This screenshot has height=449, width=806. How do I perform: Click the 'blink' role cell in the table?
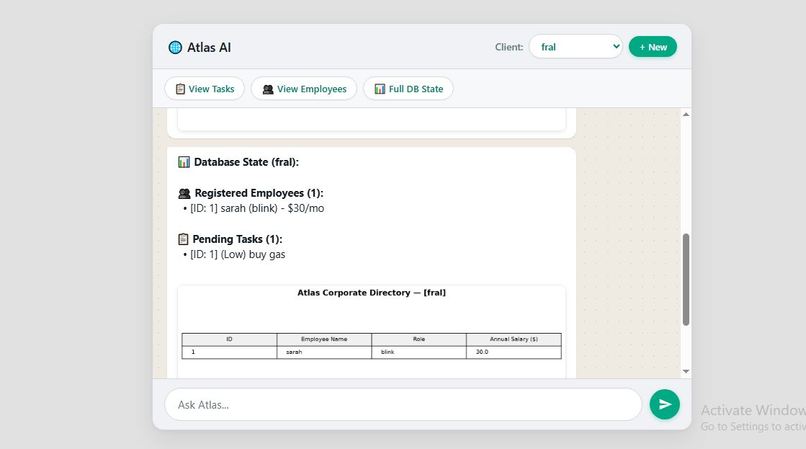(x=419, y=352)
